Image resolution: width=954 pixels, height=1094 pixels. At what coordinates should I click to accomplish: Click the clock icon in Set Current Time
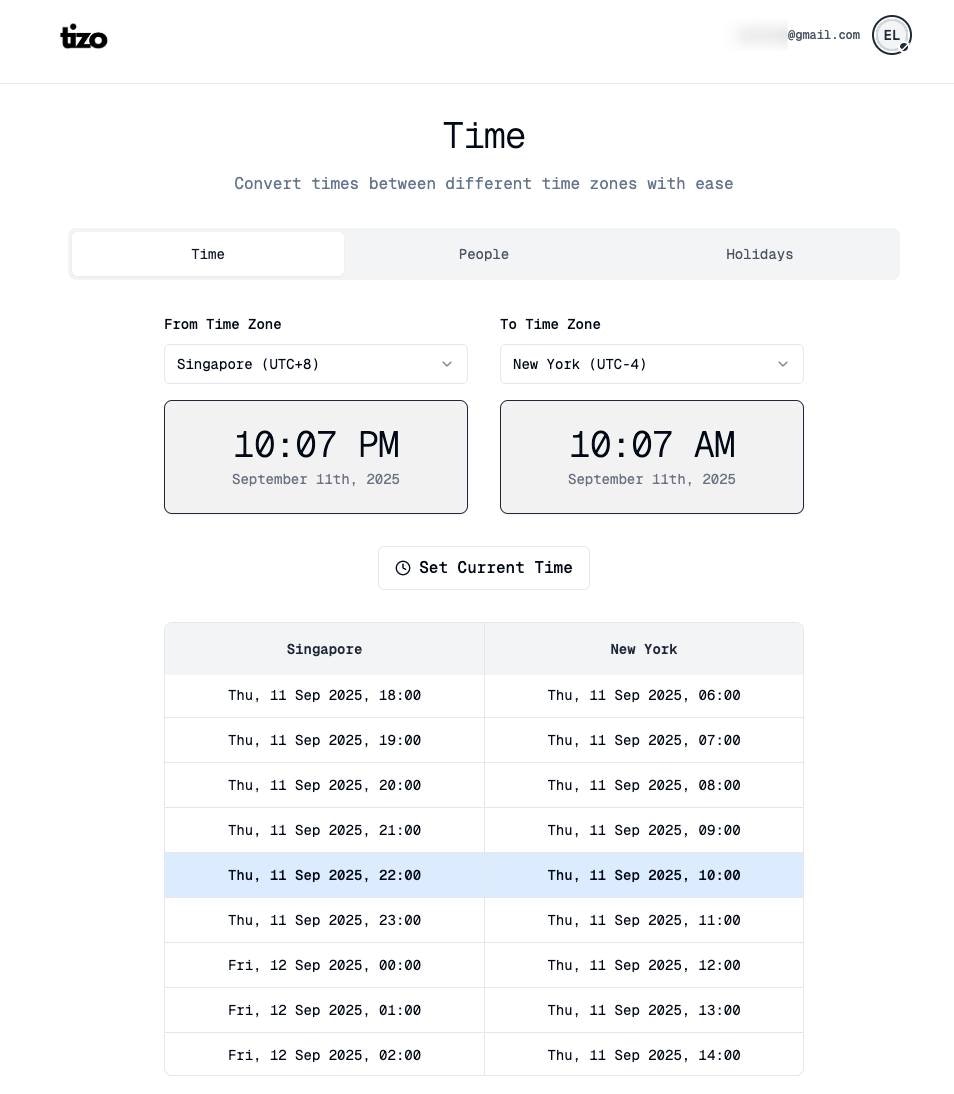403,568
